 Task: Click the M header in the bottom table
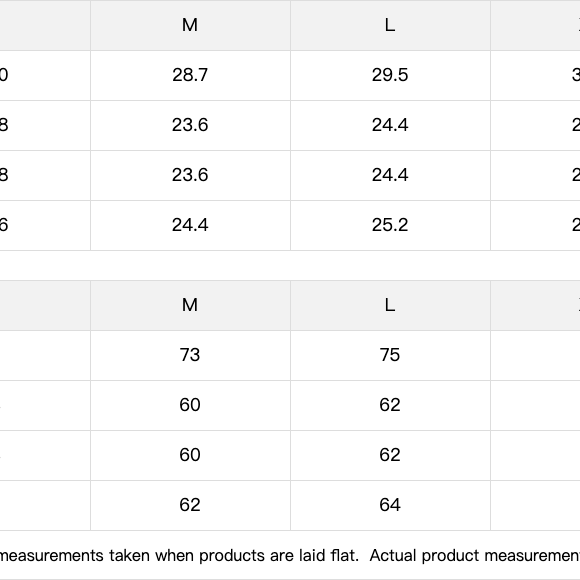point(190,305)
